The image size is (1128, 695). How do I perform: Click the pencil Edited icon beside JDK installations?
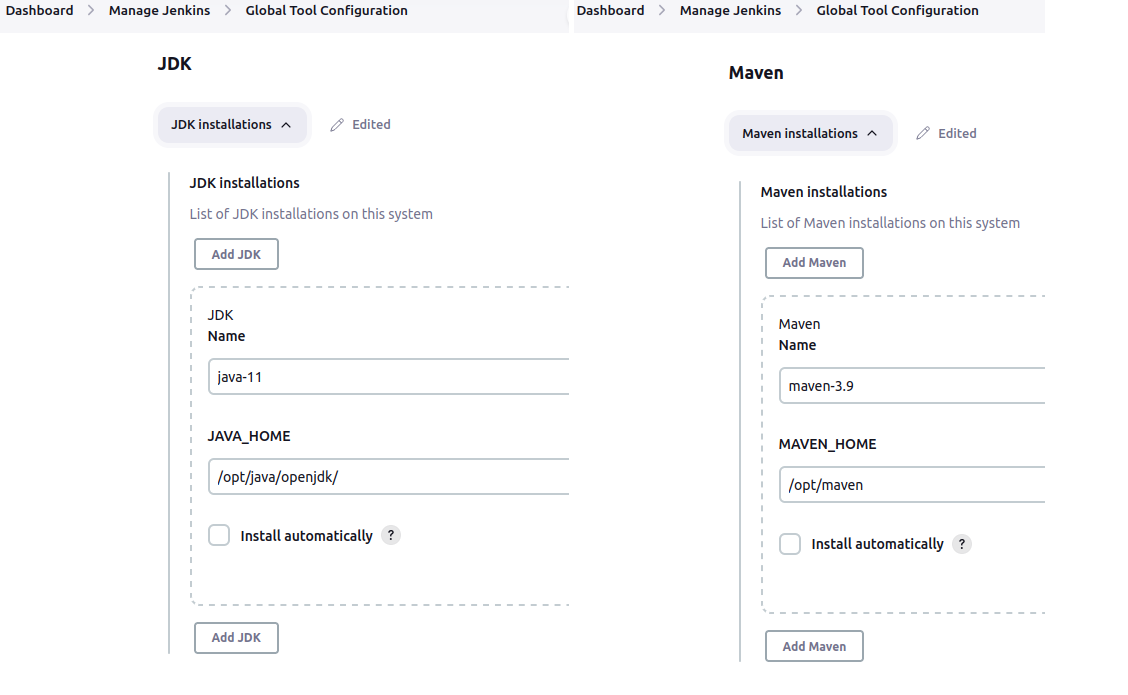(337, 124)
